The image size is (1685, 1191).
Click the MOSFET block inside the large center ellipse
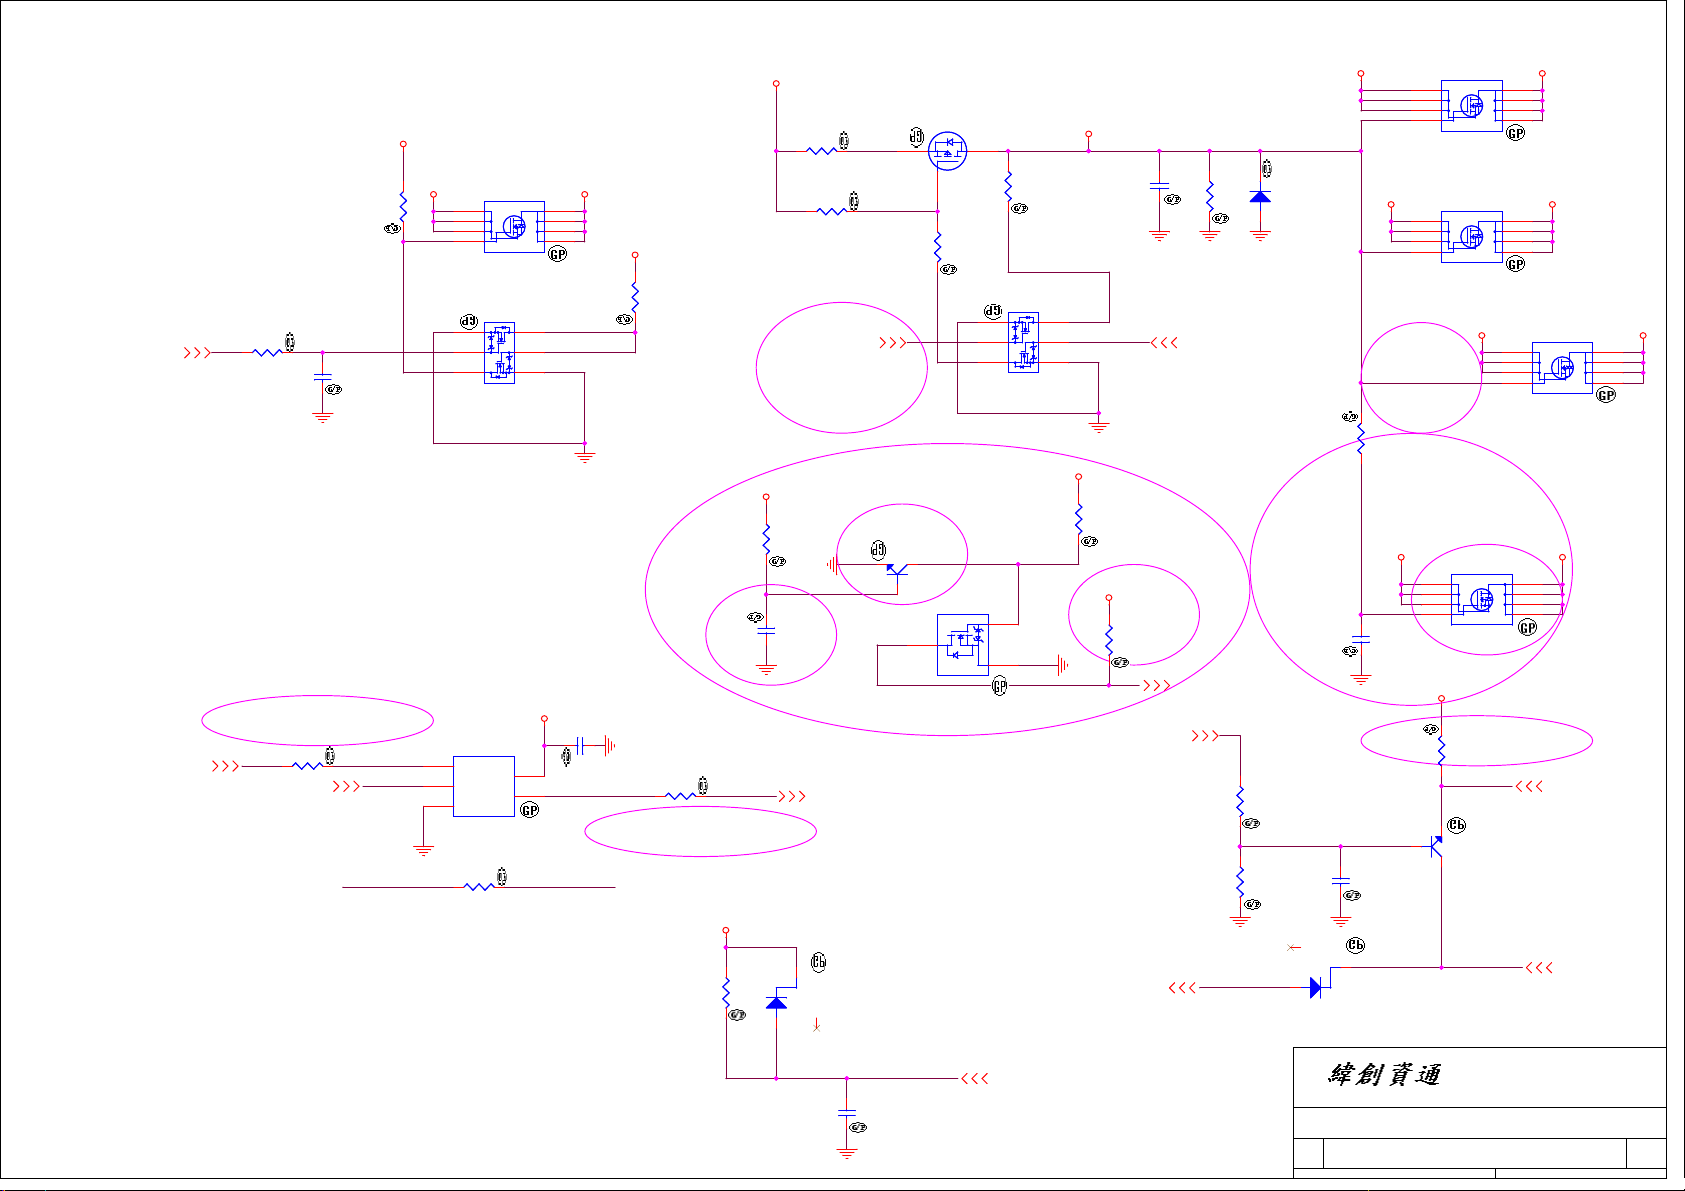click(963, 645)
